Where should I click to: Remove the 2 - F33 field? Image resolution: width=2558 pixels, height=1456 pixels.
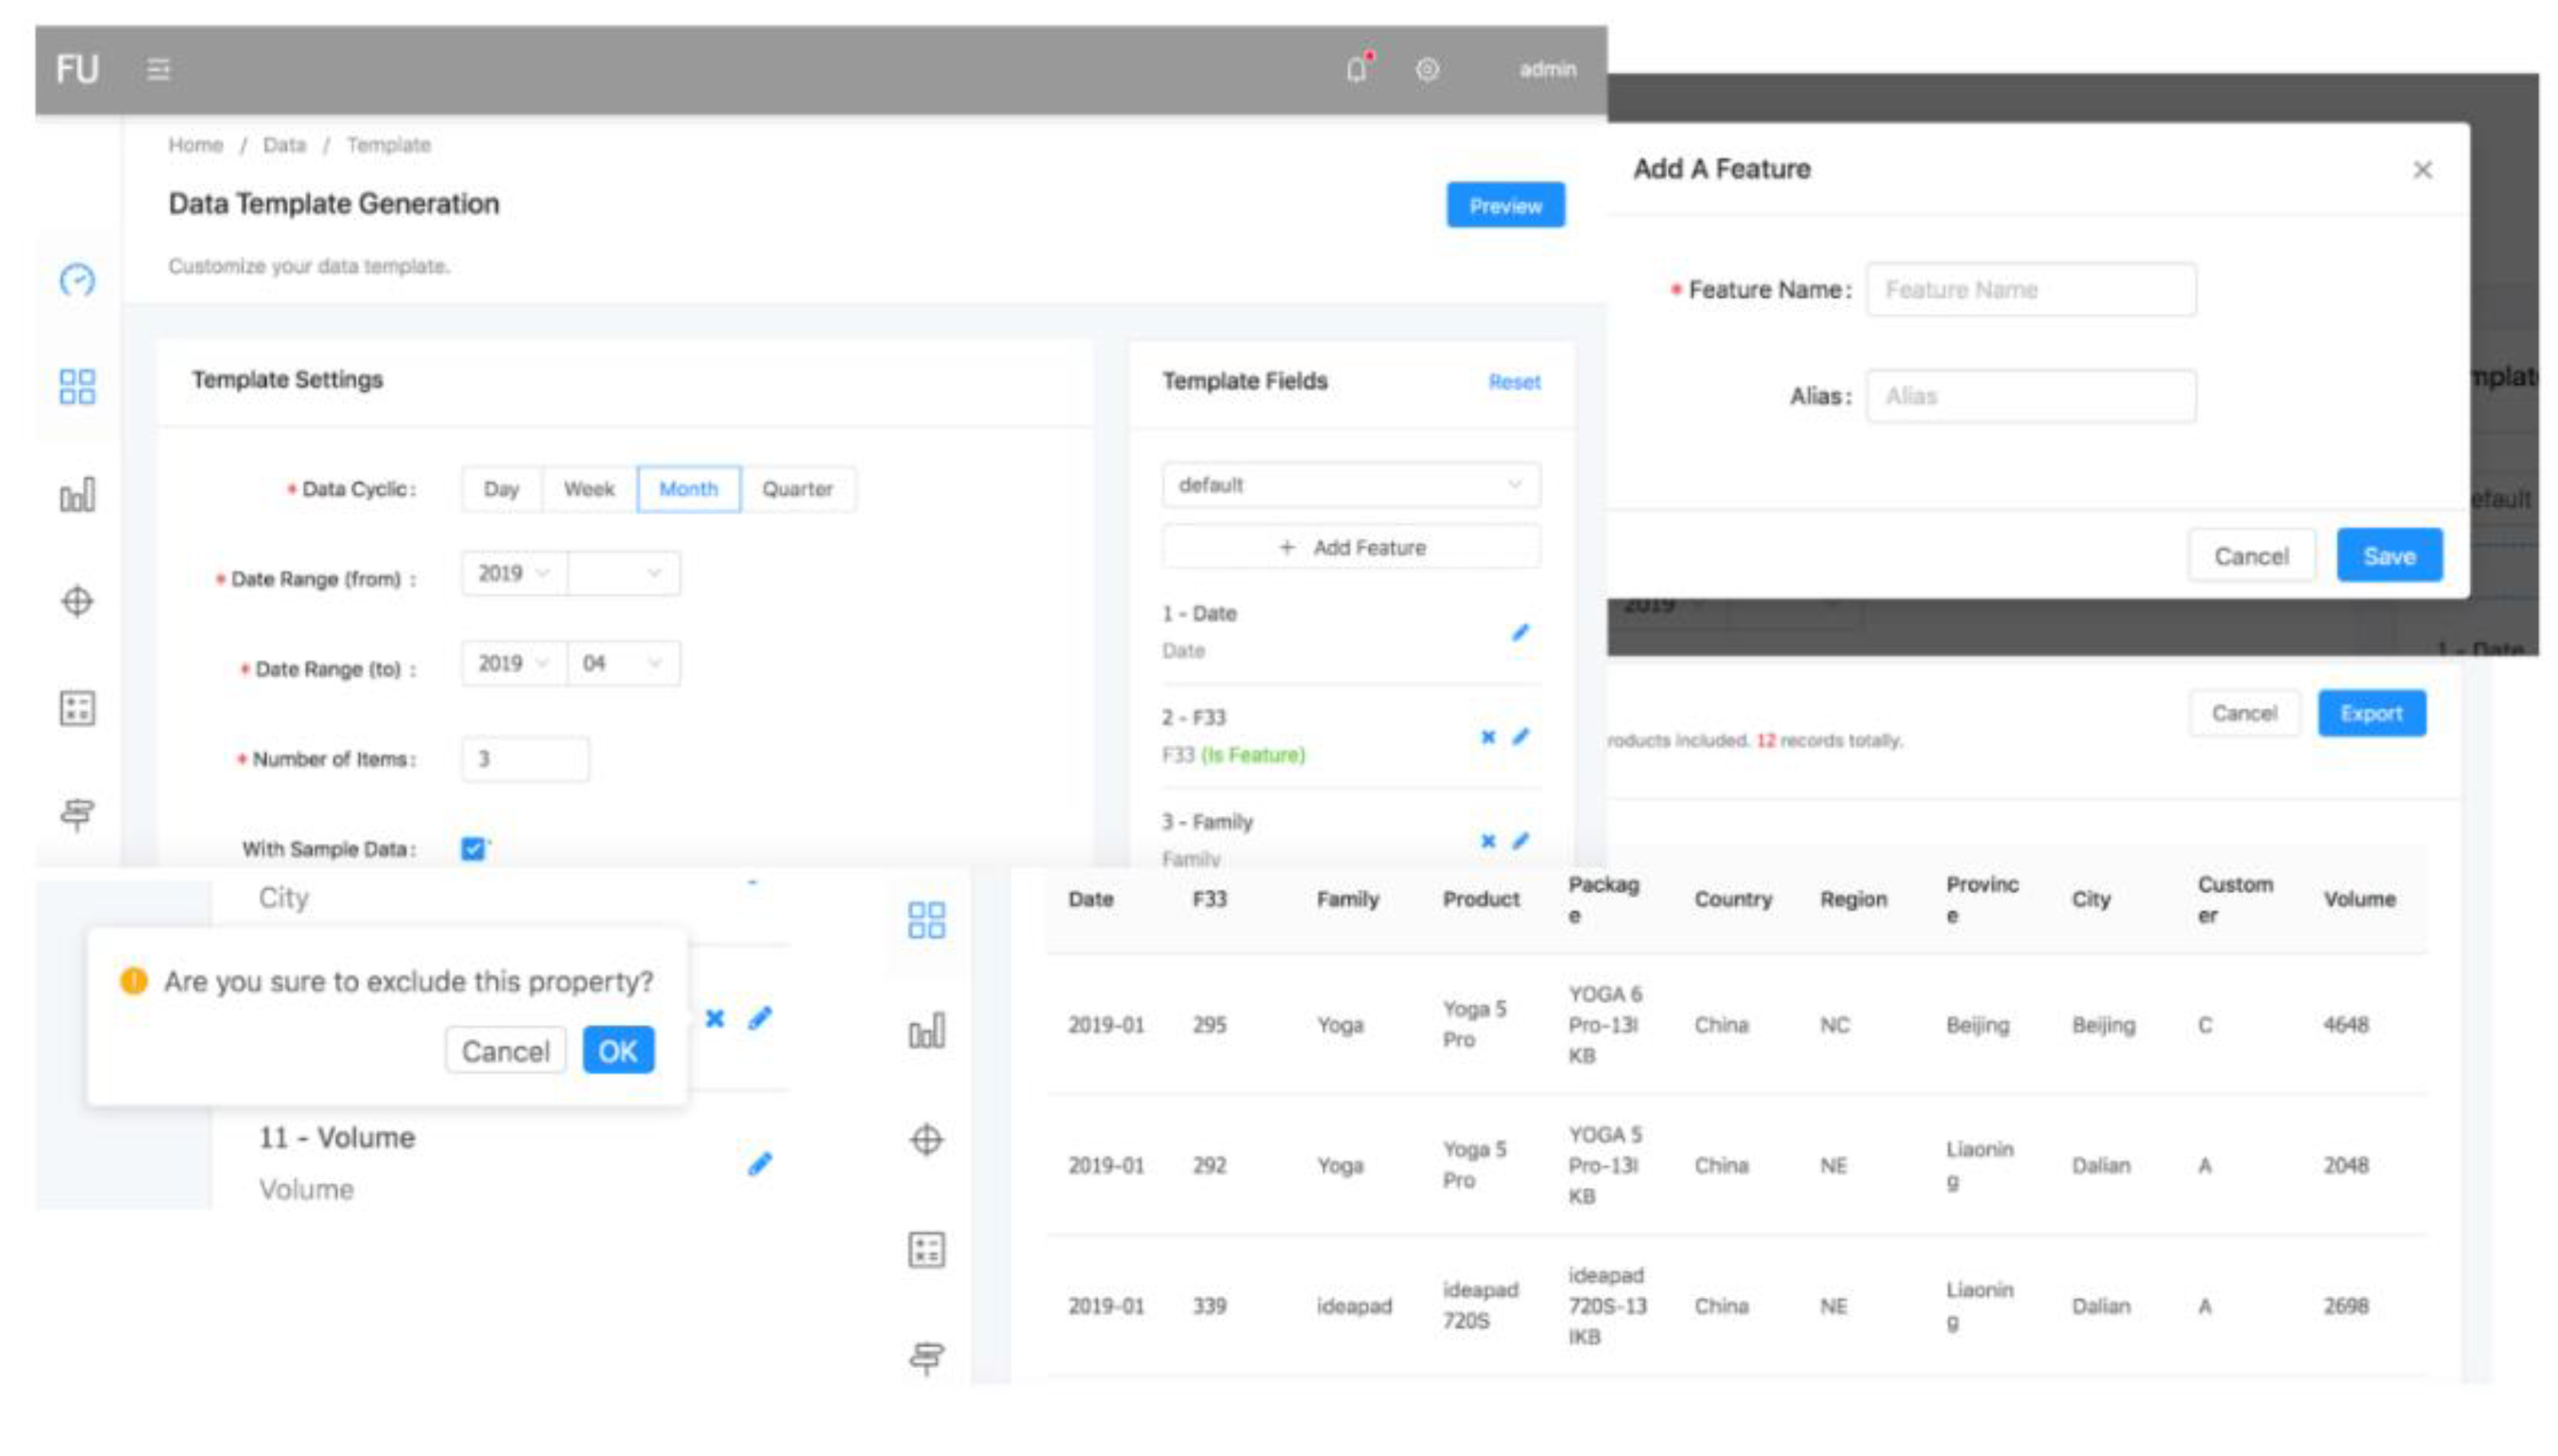(x=1488, y=737)
